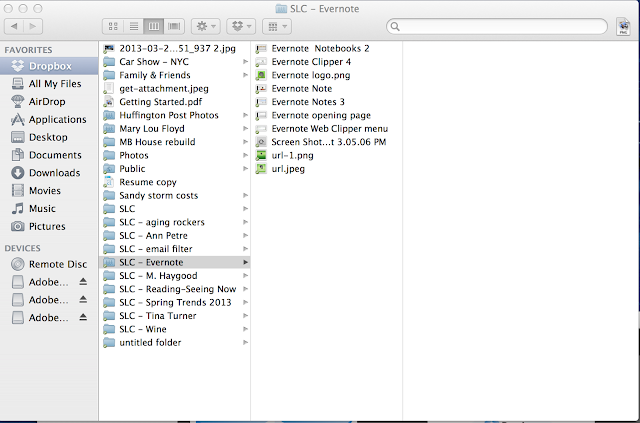Switch to Cover Flow view
The image size is (640, 423).
coord(174,27)
